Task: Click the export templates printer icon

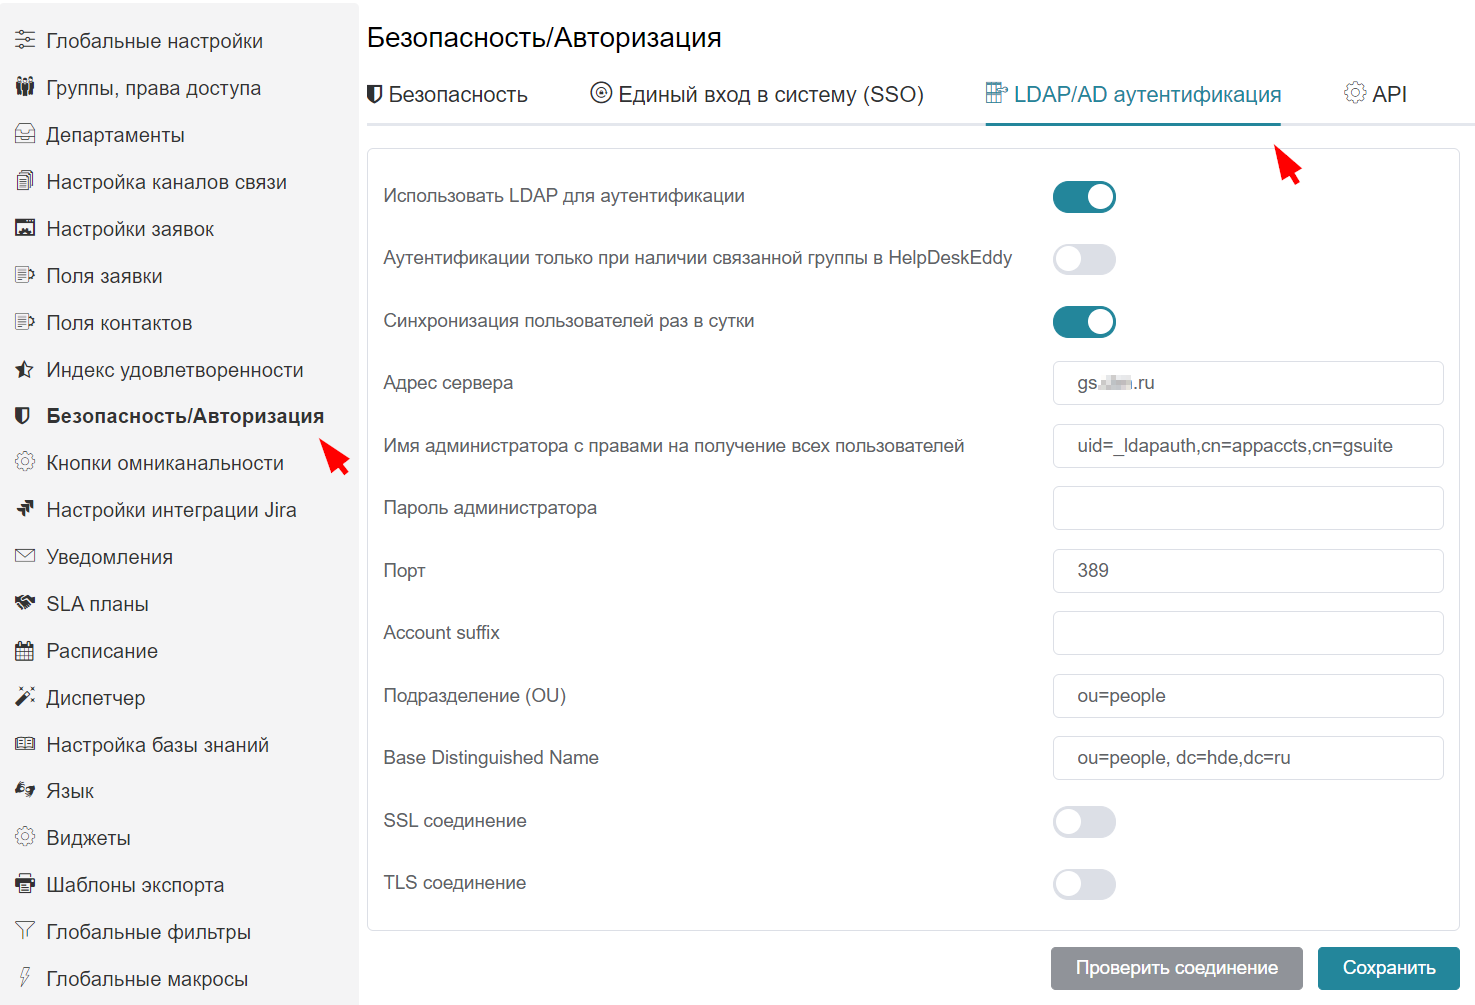Action: (25, 884)
